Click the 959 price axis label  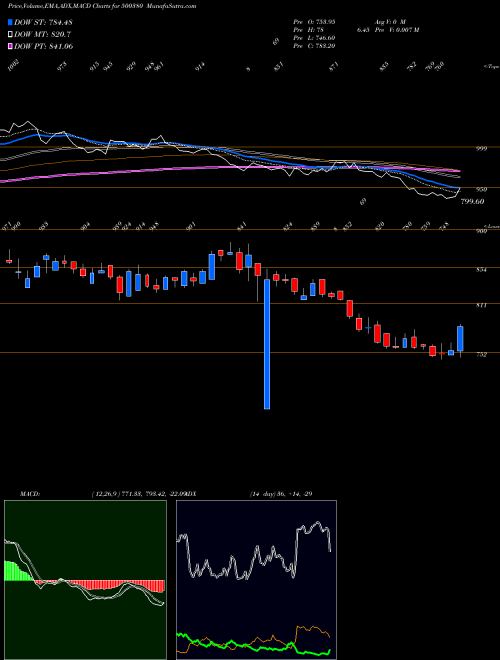click(482, 190)
